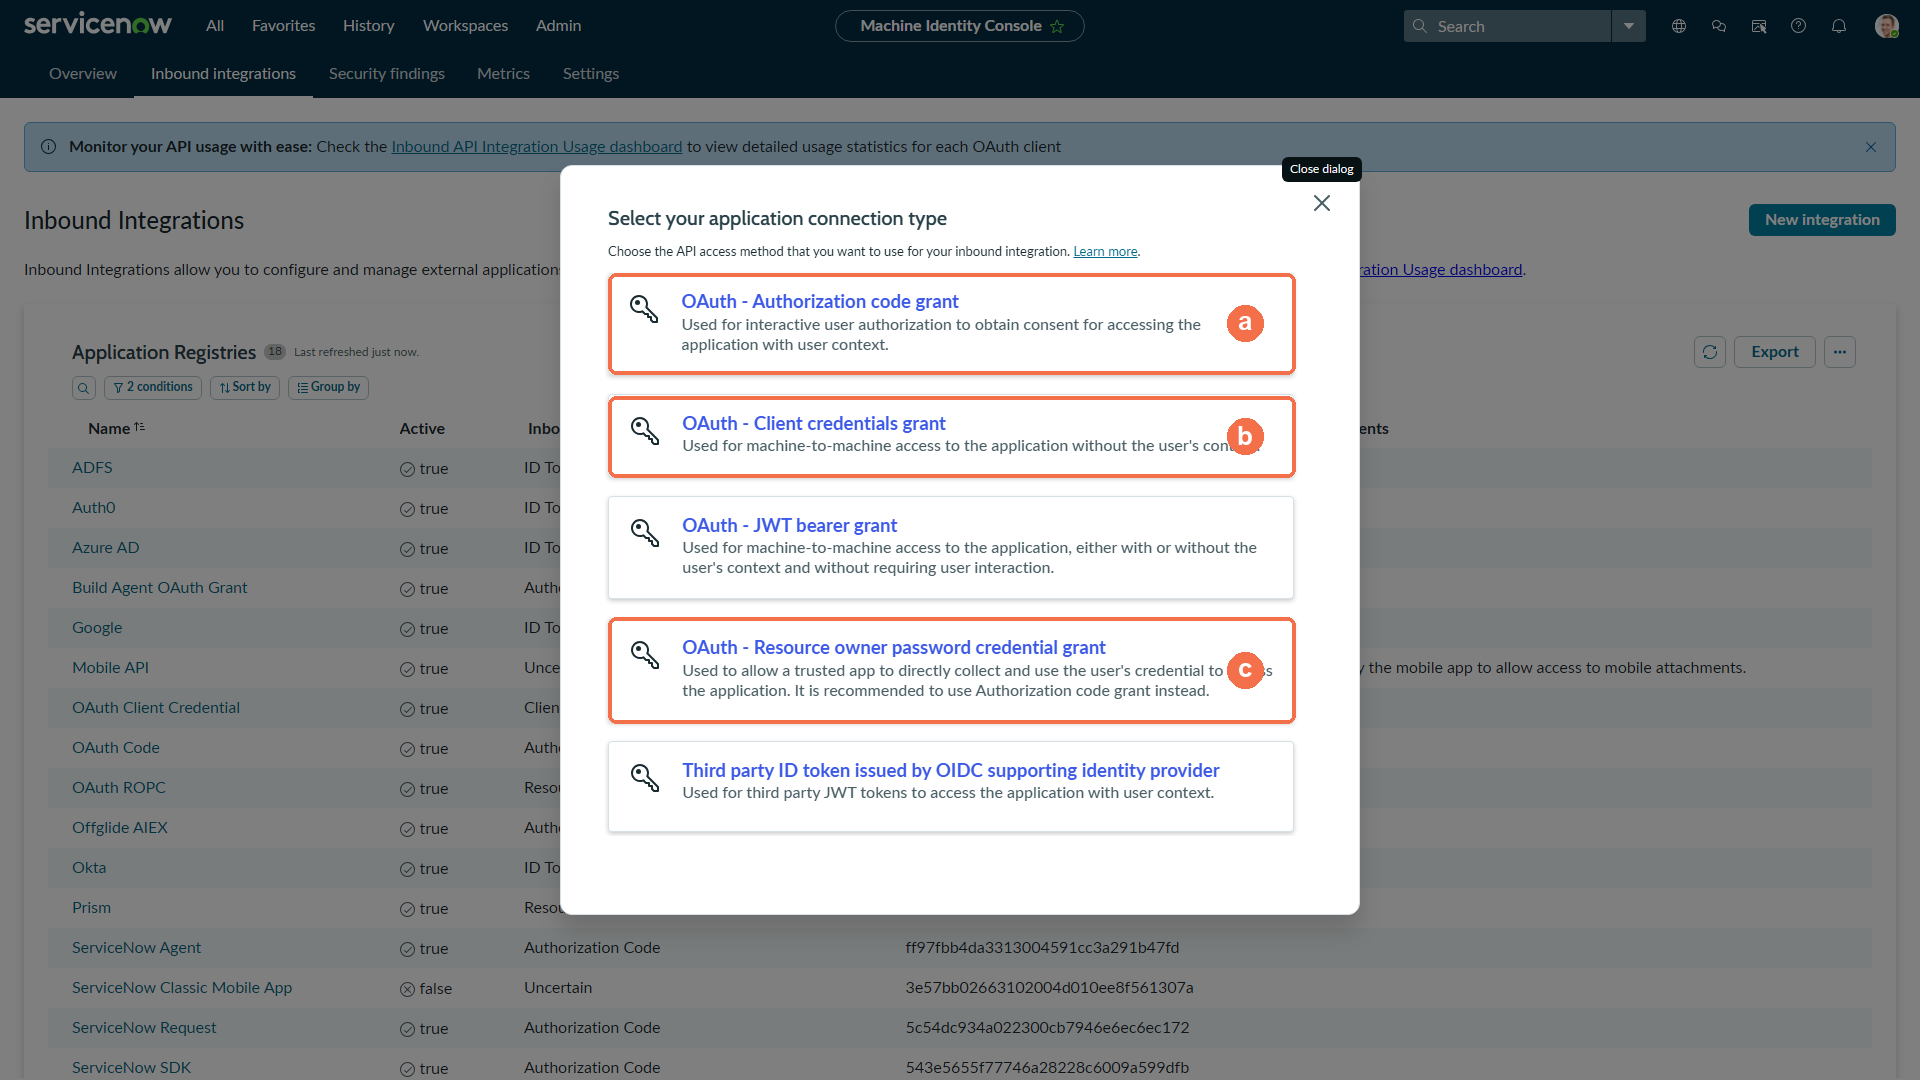Focus the global Search field
Screen dimensions: 1920x1080
point(1508,26)
